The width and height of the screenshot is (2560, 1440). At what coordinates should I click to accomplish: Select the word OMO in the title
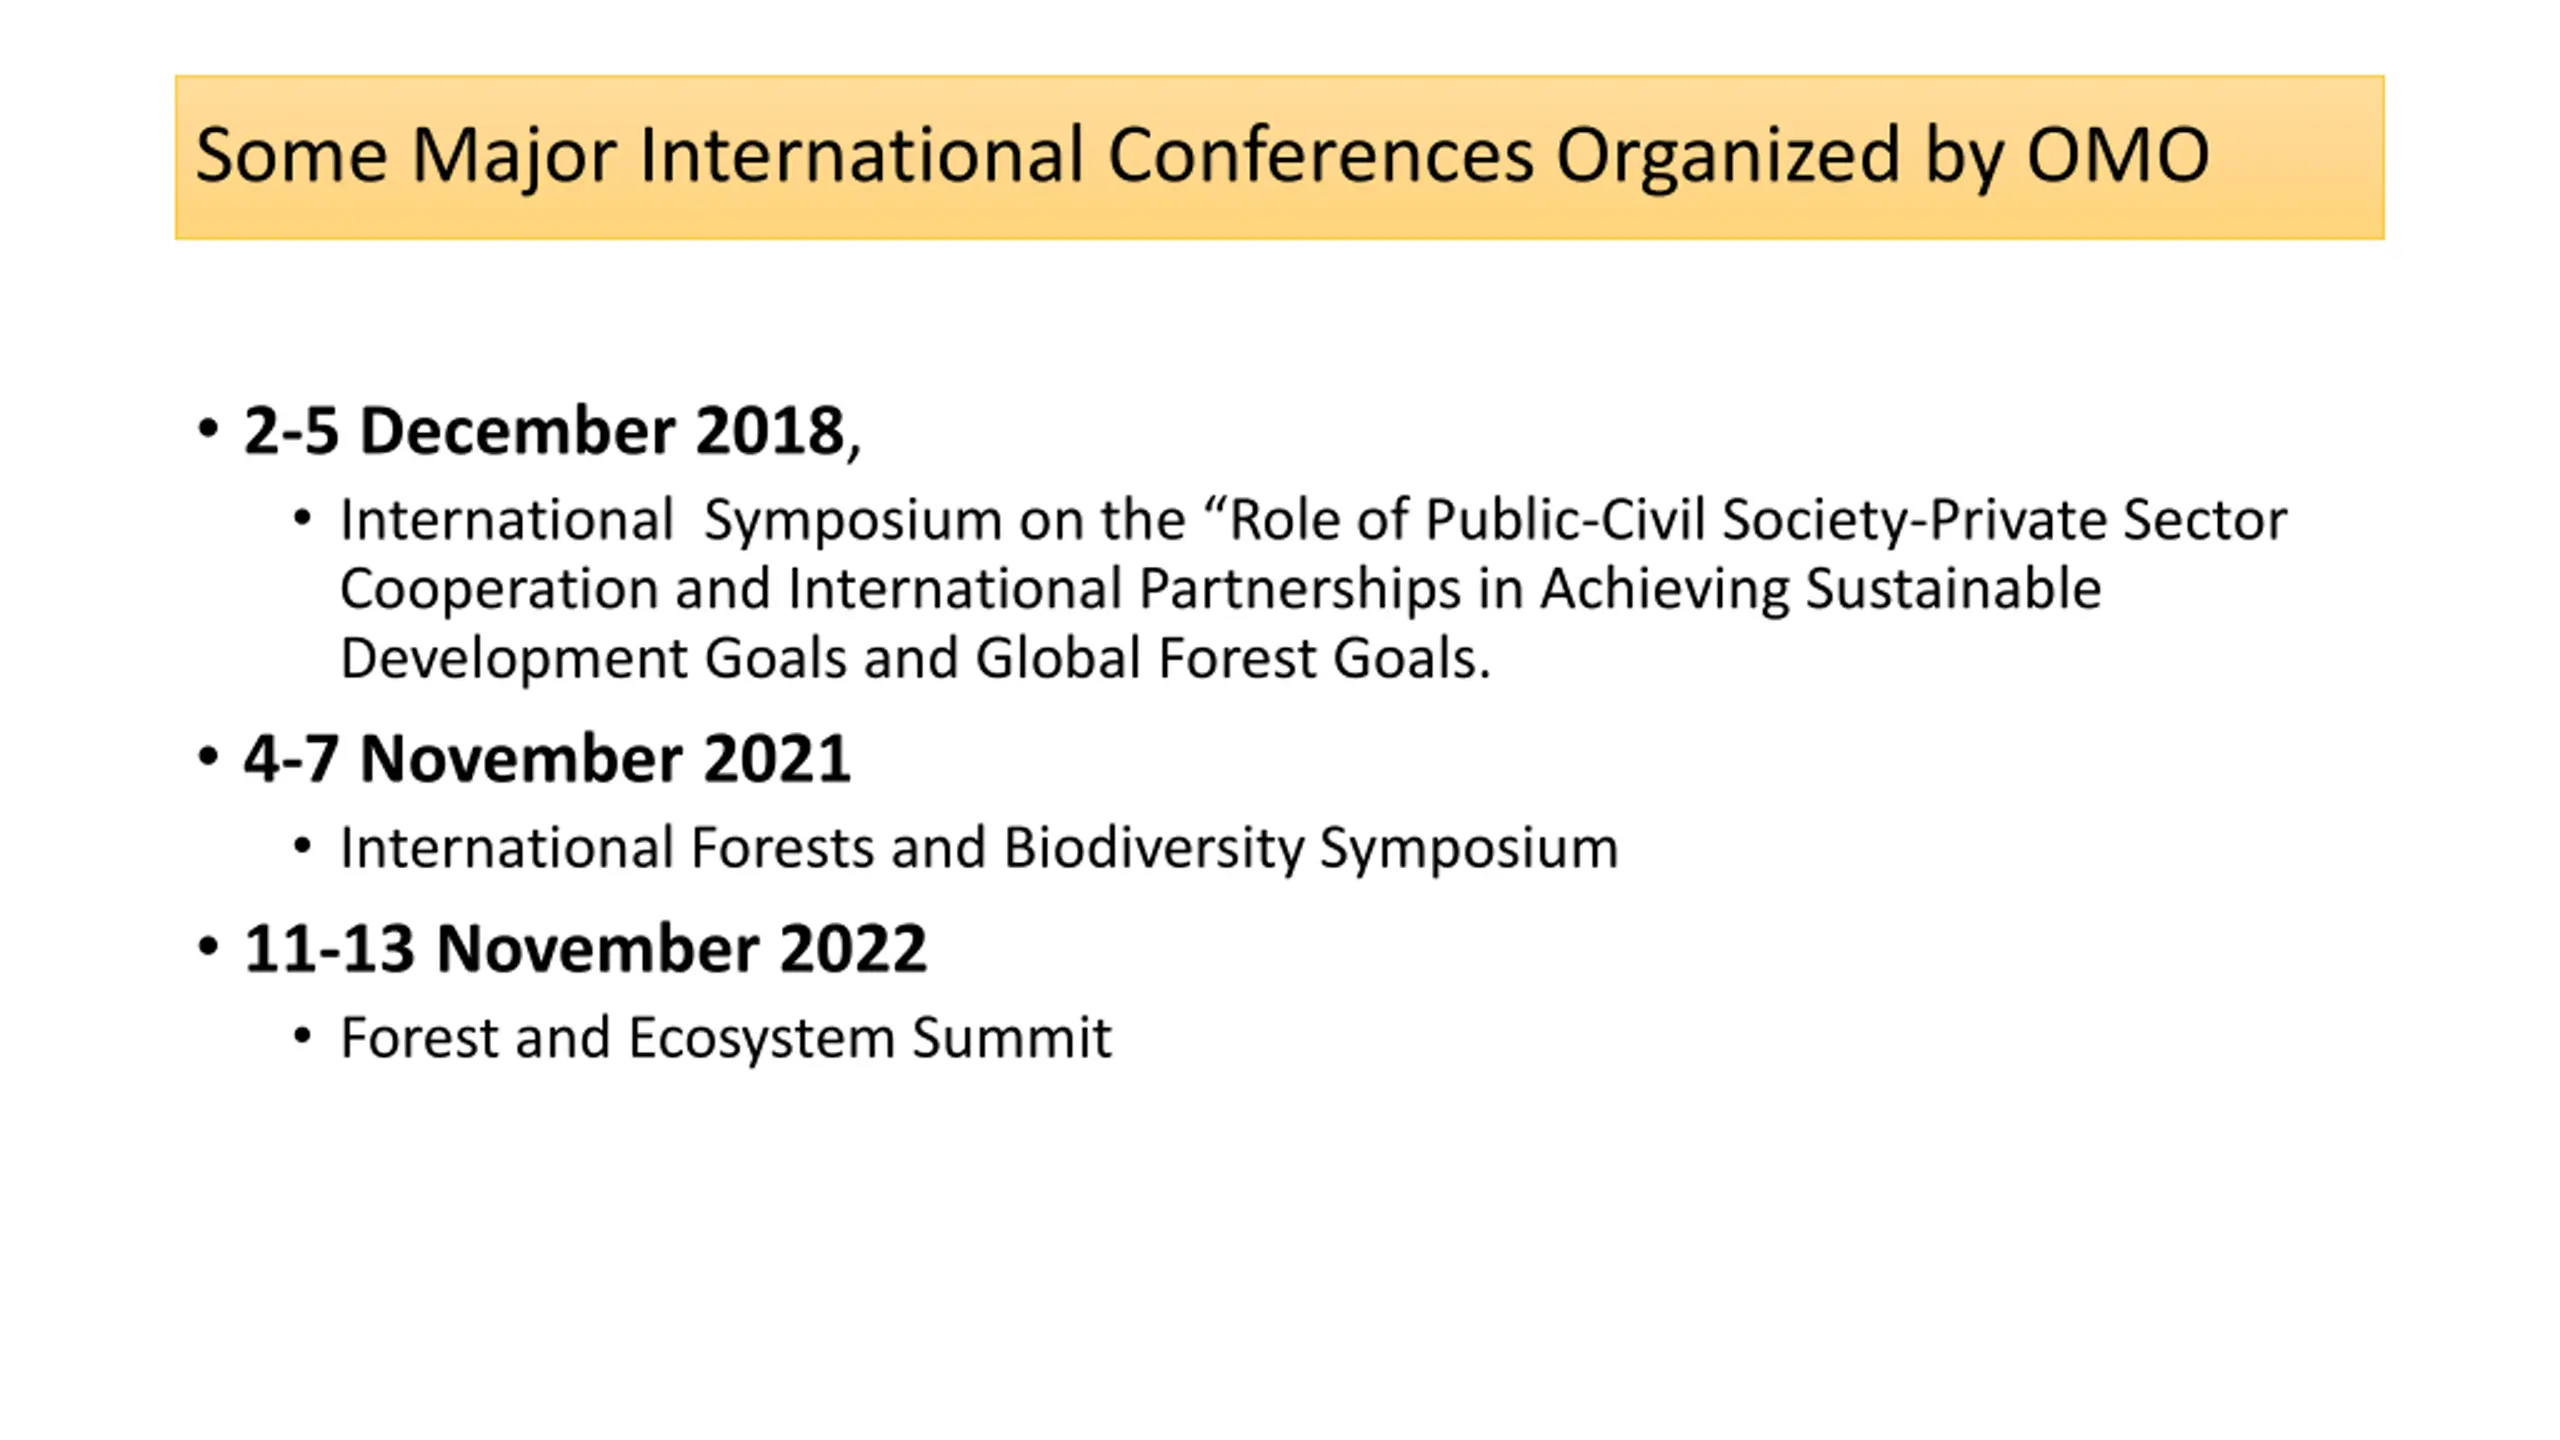(x=2118, y=155)
